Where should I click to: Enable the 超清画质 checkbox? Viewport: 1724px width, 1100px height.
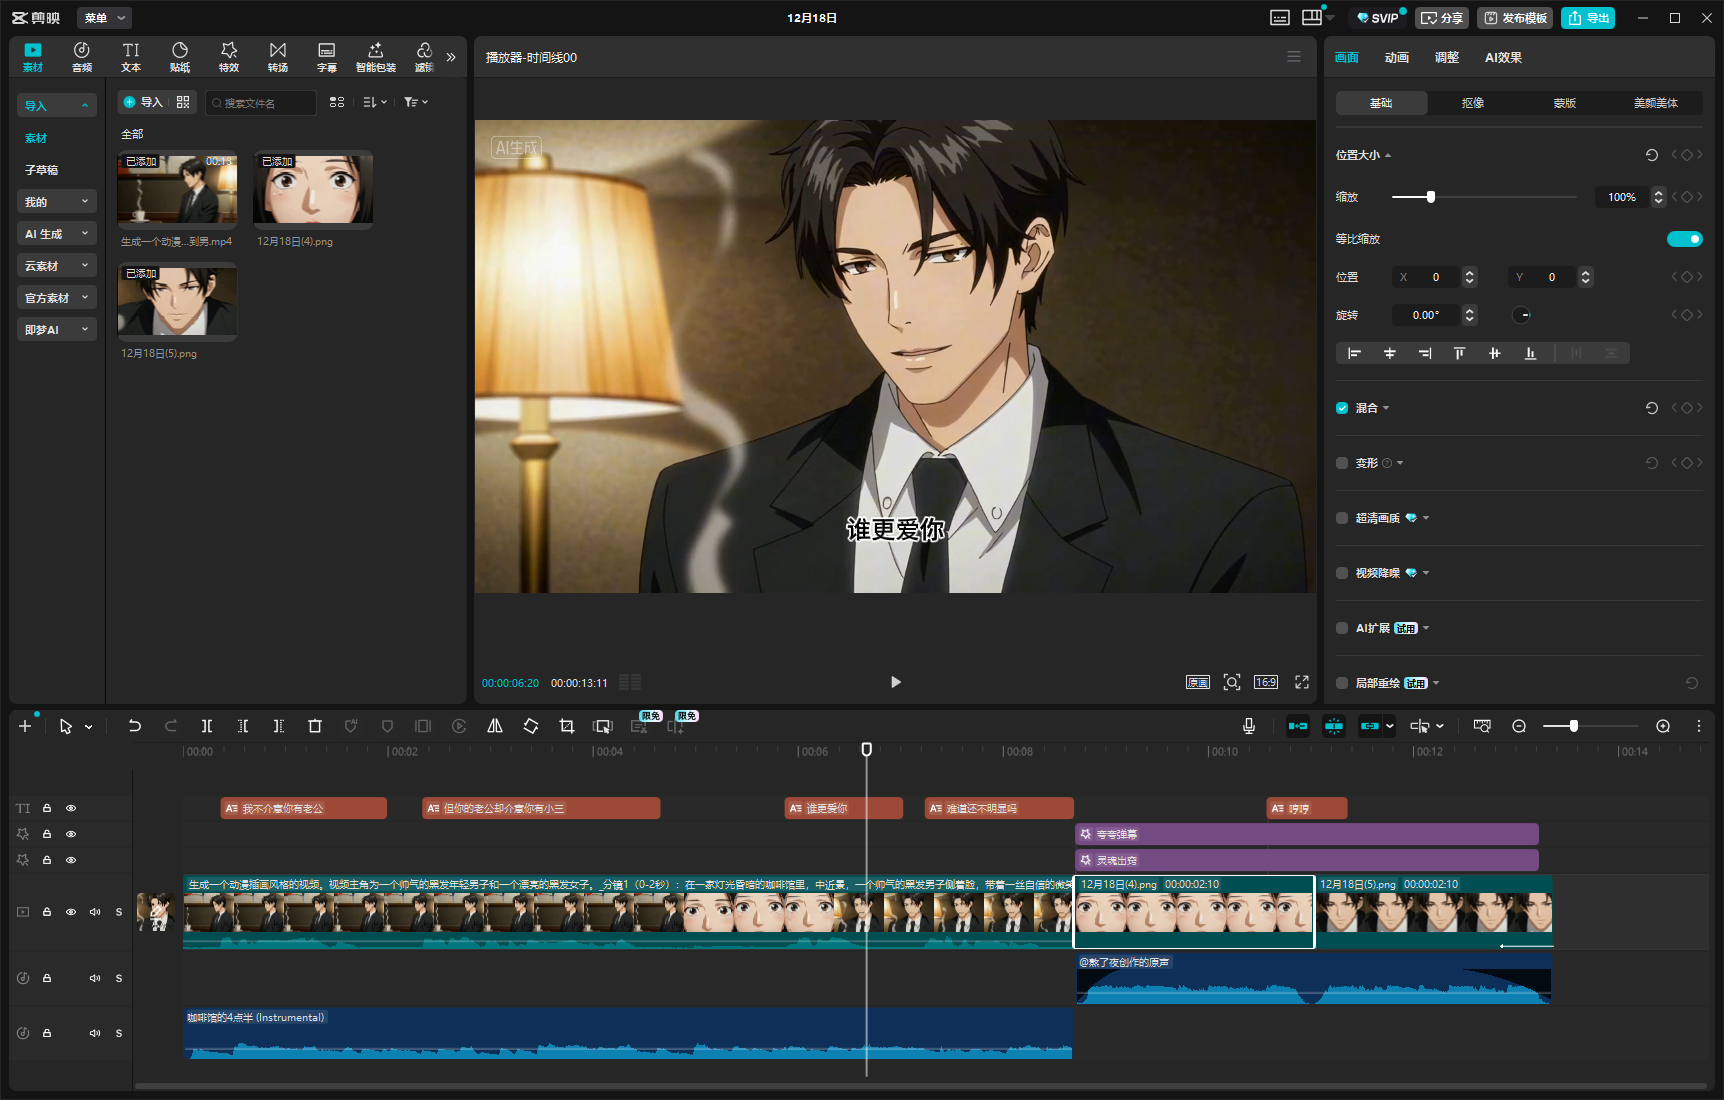coord(1342,518)
